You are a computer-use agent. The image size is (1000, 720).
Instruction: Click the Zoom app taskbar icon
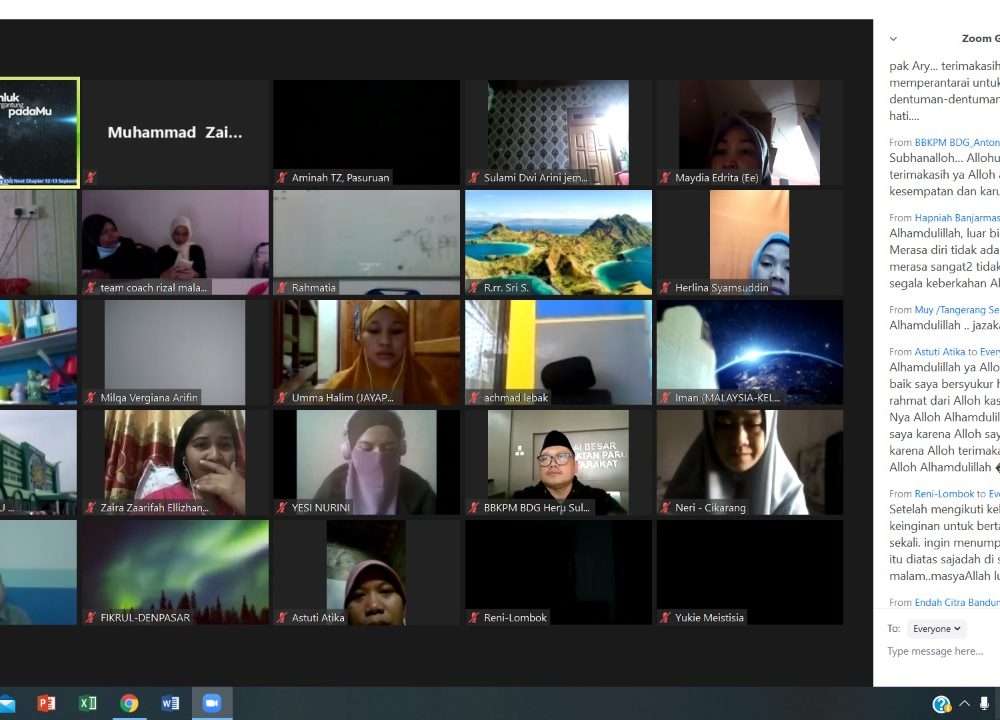click(x=212, y=703)
